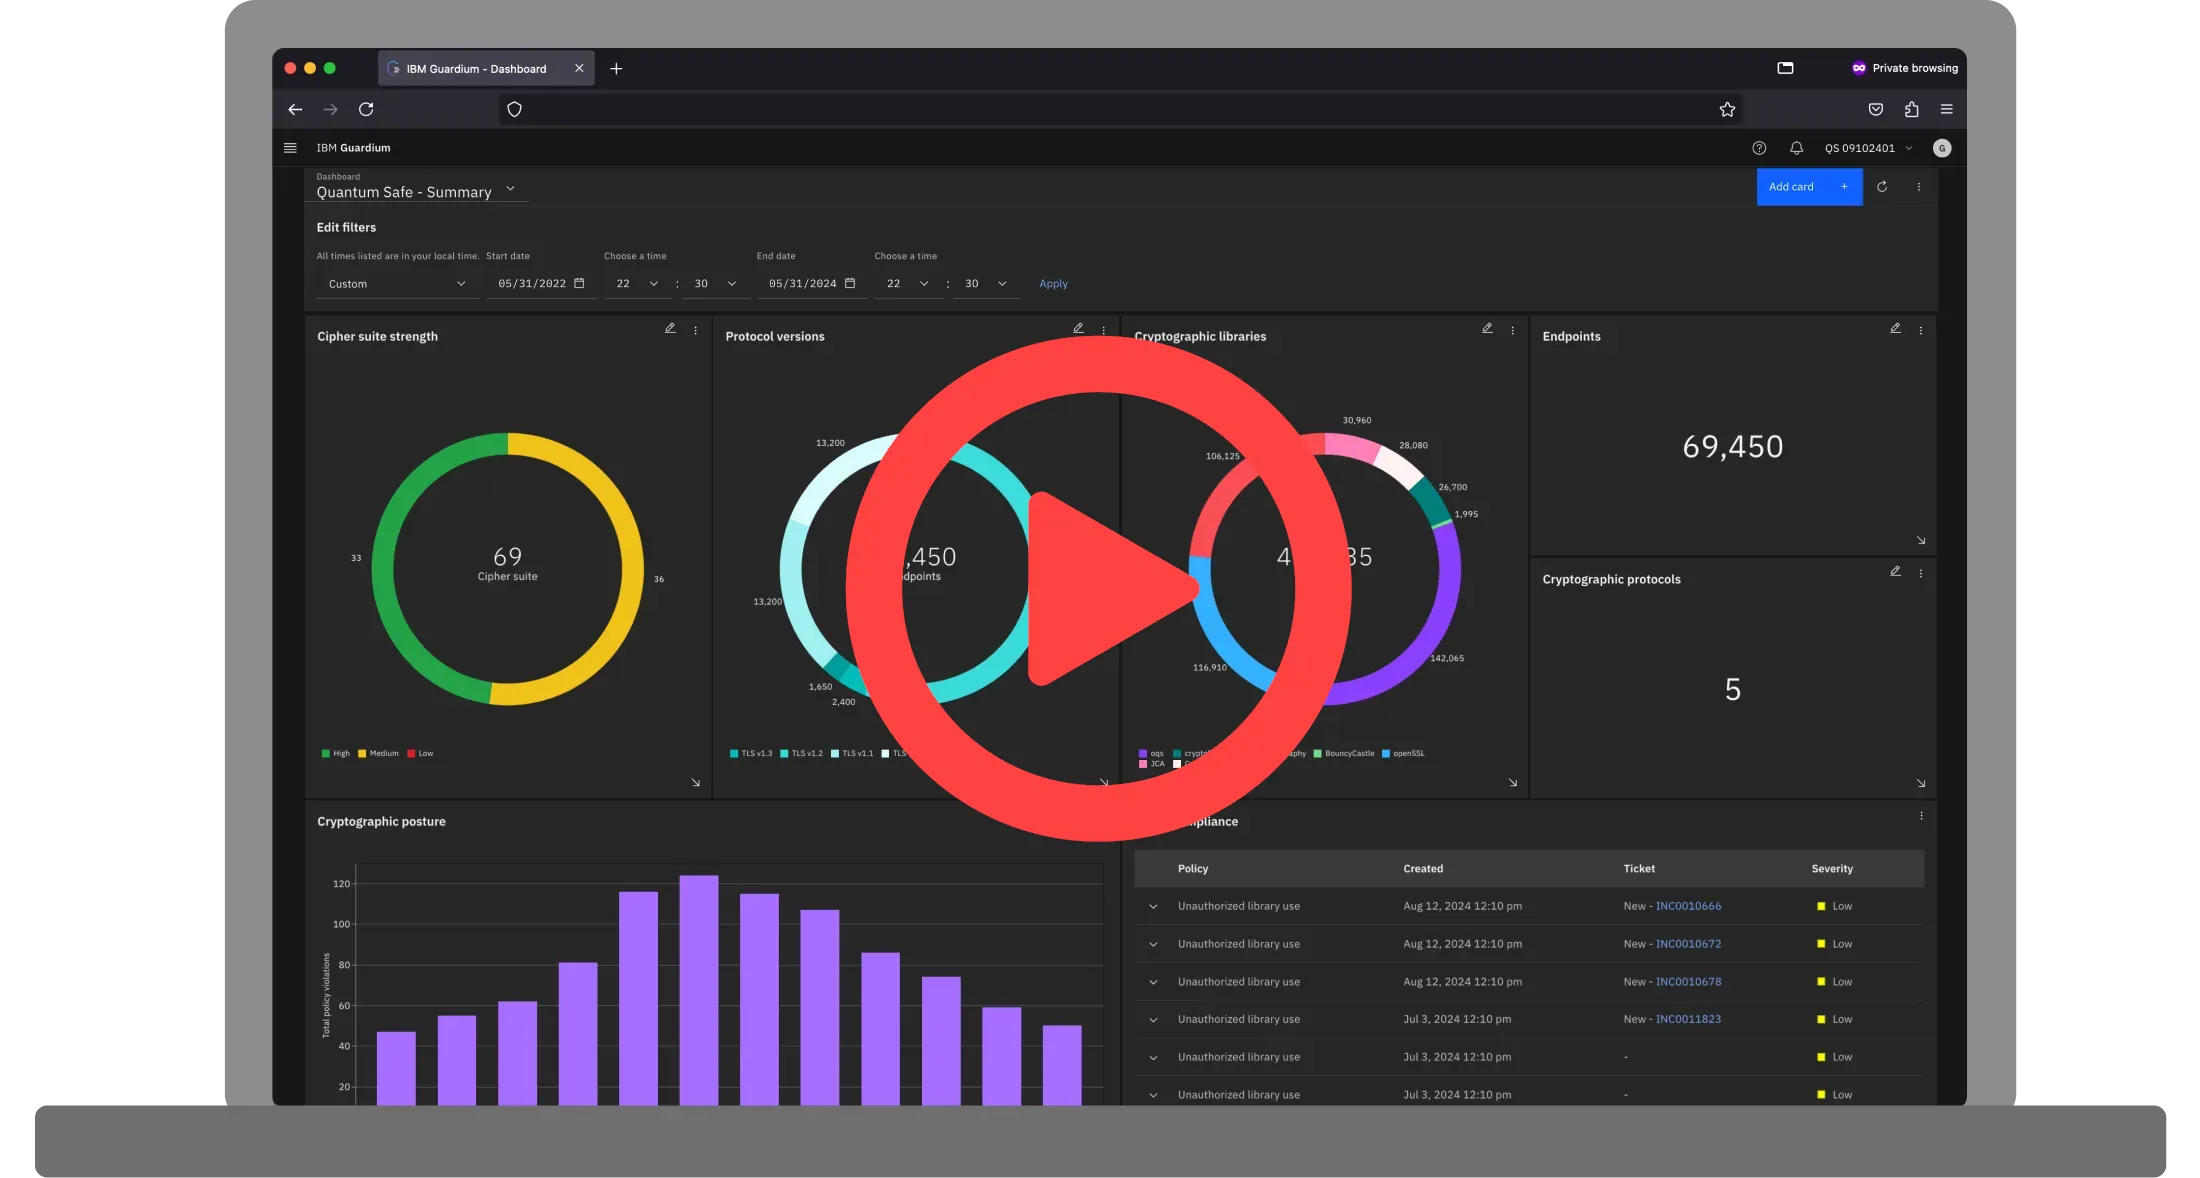The image size is (2200, 1178).
Task: Refresh the dashboard with the reload icon
Action: (1882, 187)
